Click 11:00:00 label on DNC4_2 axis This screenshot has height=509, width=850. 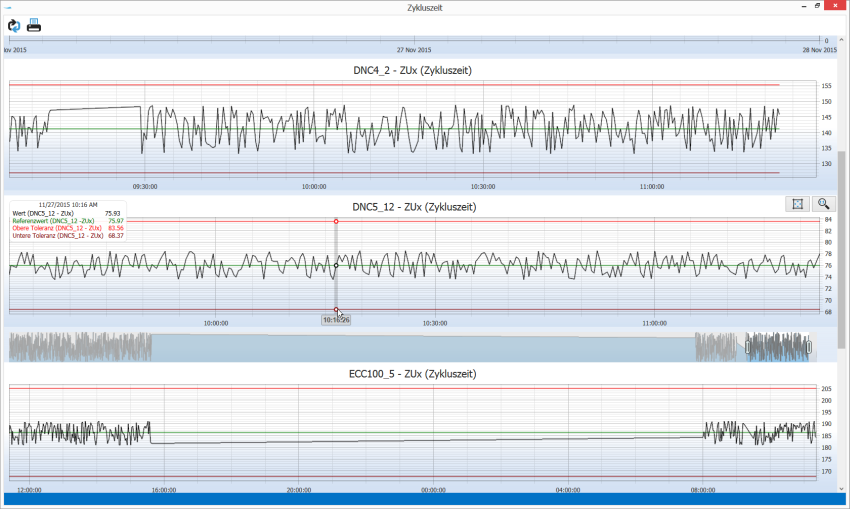tap(652, 186)
